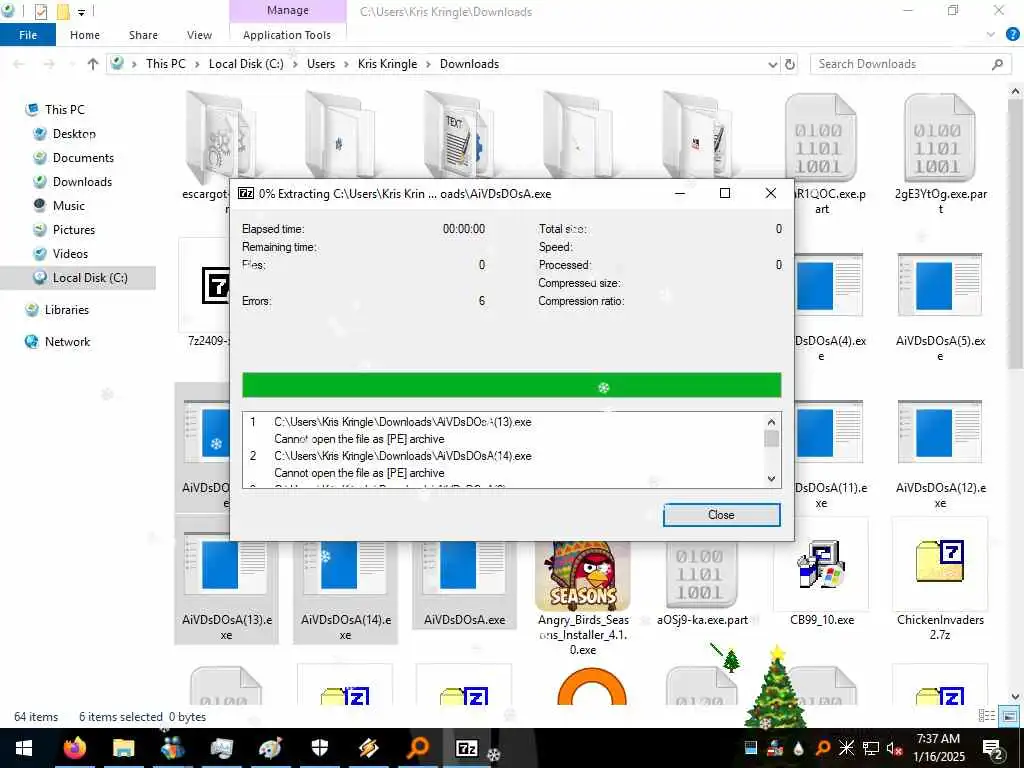This screenshot has height=768, width=1024.
Task: Select the AiVDsDOsA(12).exe file icon
Action: click(x=940, y=431)
